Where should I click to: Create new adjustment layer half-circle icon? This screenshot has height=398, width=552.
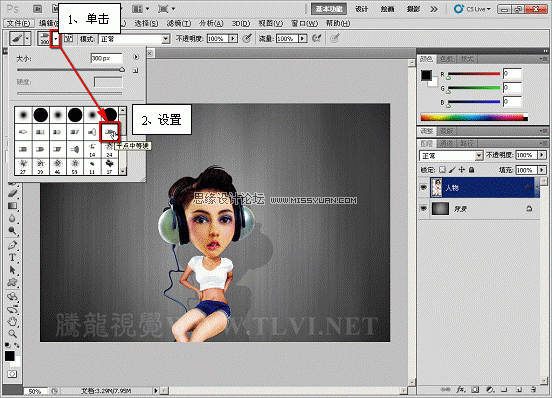coord(490,390)
